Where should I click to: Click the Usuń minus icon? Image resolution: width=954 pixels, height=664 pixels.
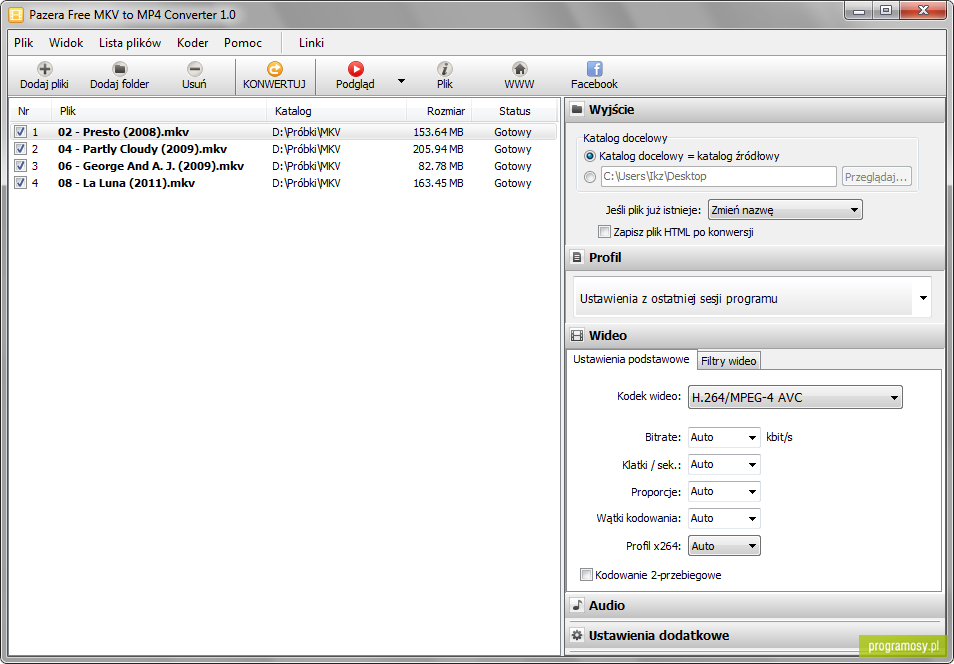tap(194, 68)
